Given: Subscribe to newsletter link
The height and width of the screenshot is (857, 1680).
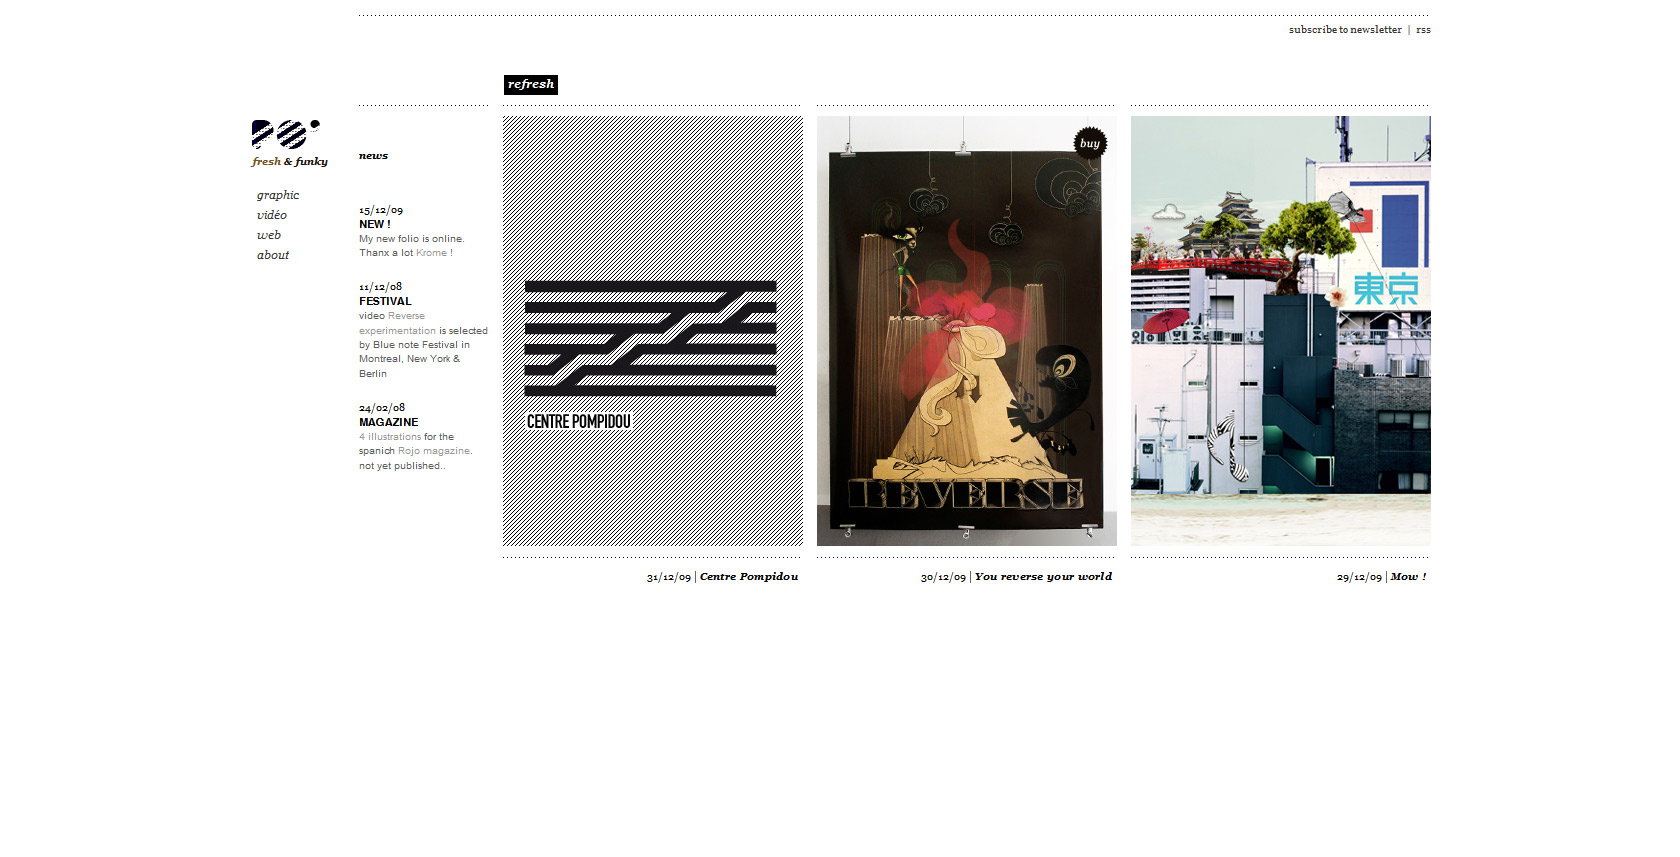Looking at the screenshot, I should click(x=1344, y=30).
